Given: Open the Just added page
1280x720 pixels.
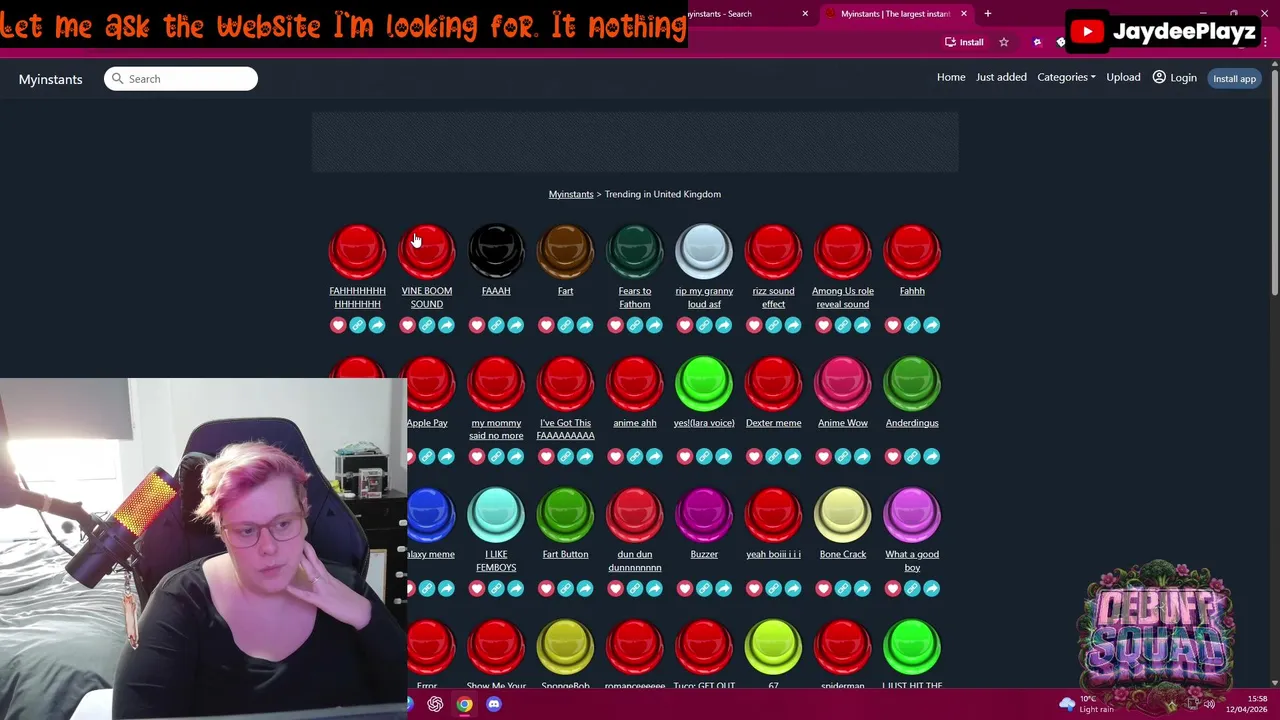Looking at the screenshot, I should 1001,78.
